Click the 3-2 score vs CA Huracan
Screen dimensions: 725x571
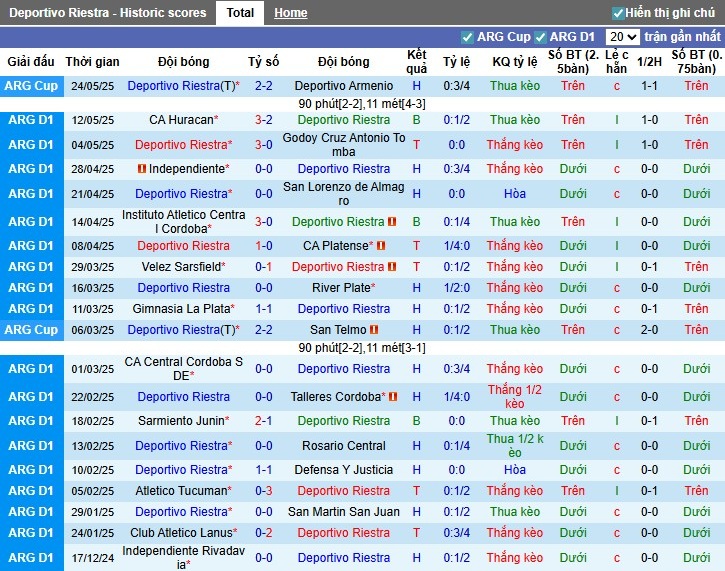pos(264,120)
